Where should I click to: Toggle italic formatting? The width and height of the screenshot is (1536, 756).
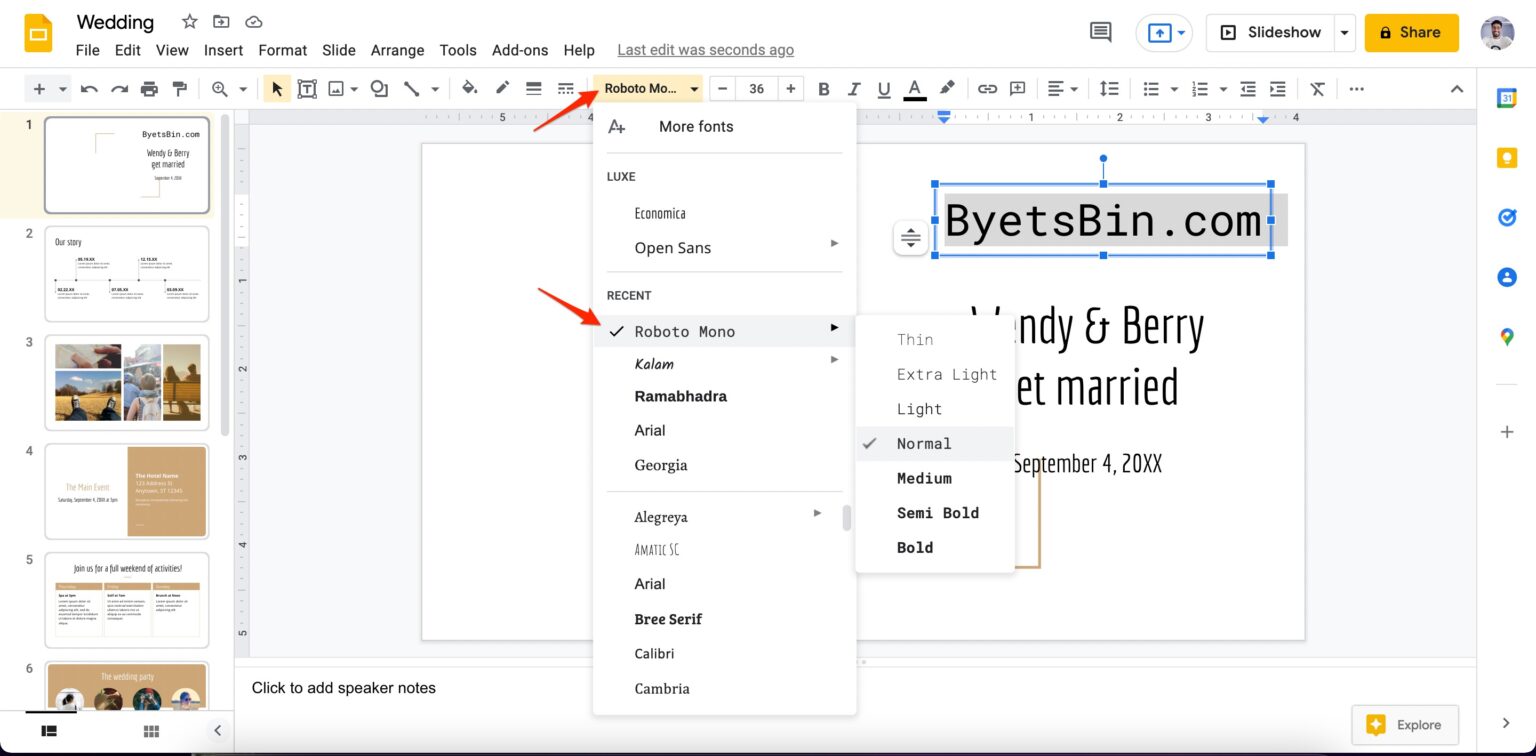(x=853, y=88)
